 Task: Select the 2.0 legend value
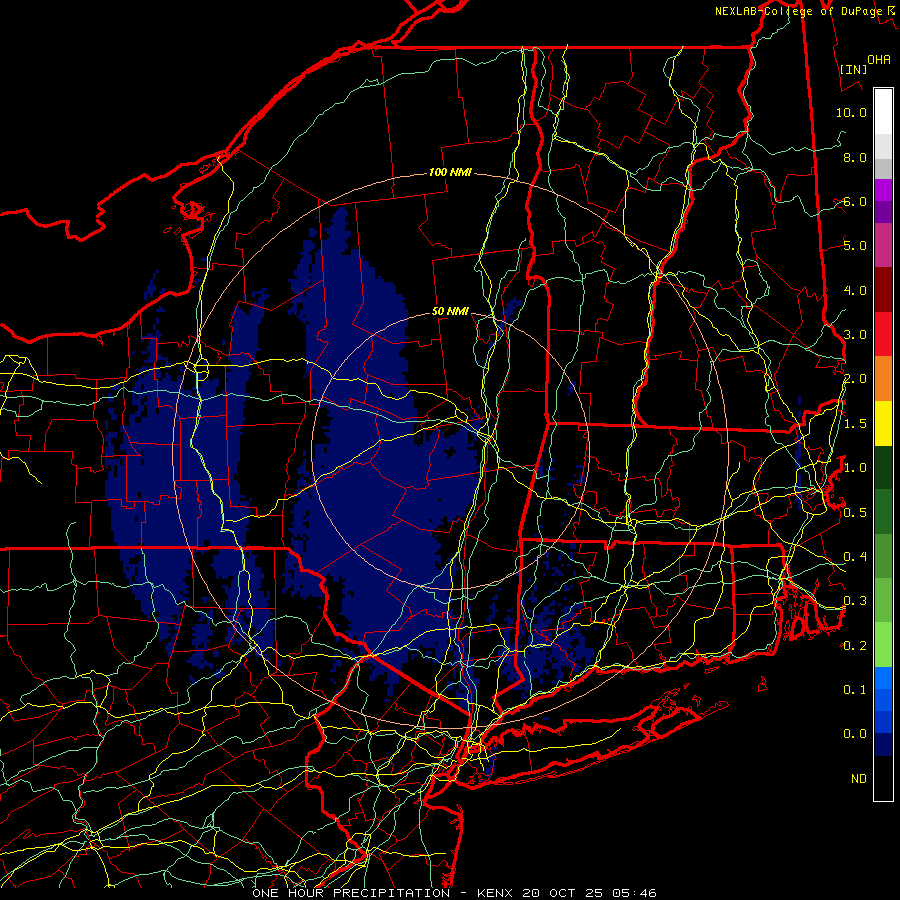(x=854, y=379)
